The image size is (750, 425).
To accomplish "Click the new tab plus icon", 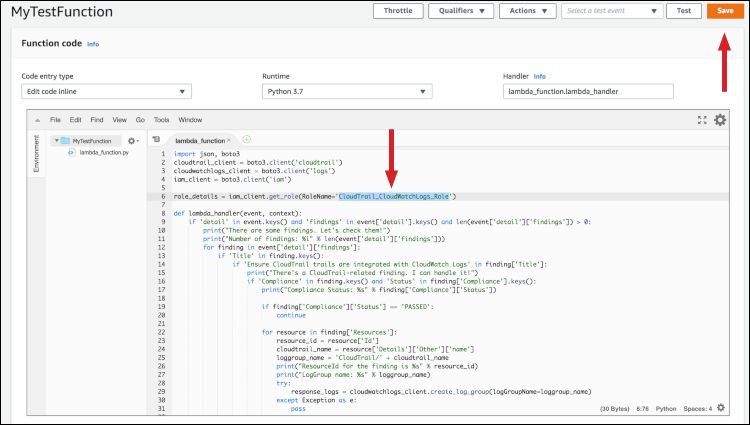I will tap(247, 140).
